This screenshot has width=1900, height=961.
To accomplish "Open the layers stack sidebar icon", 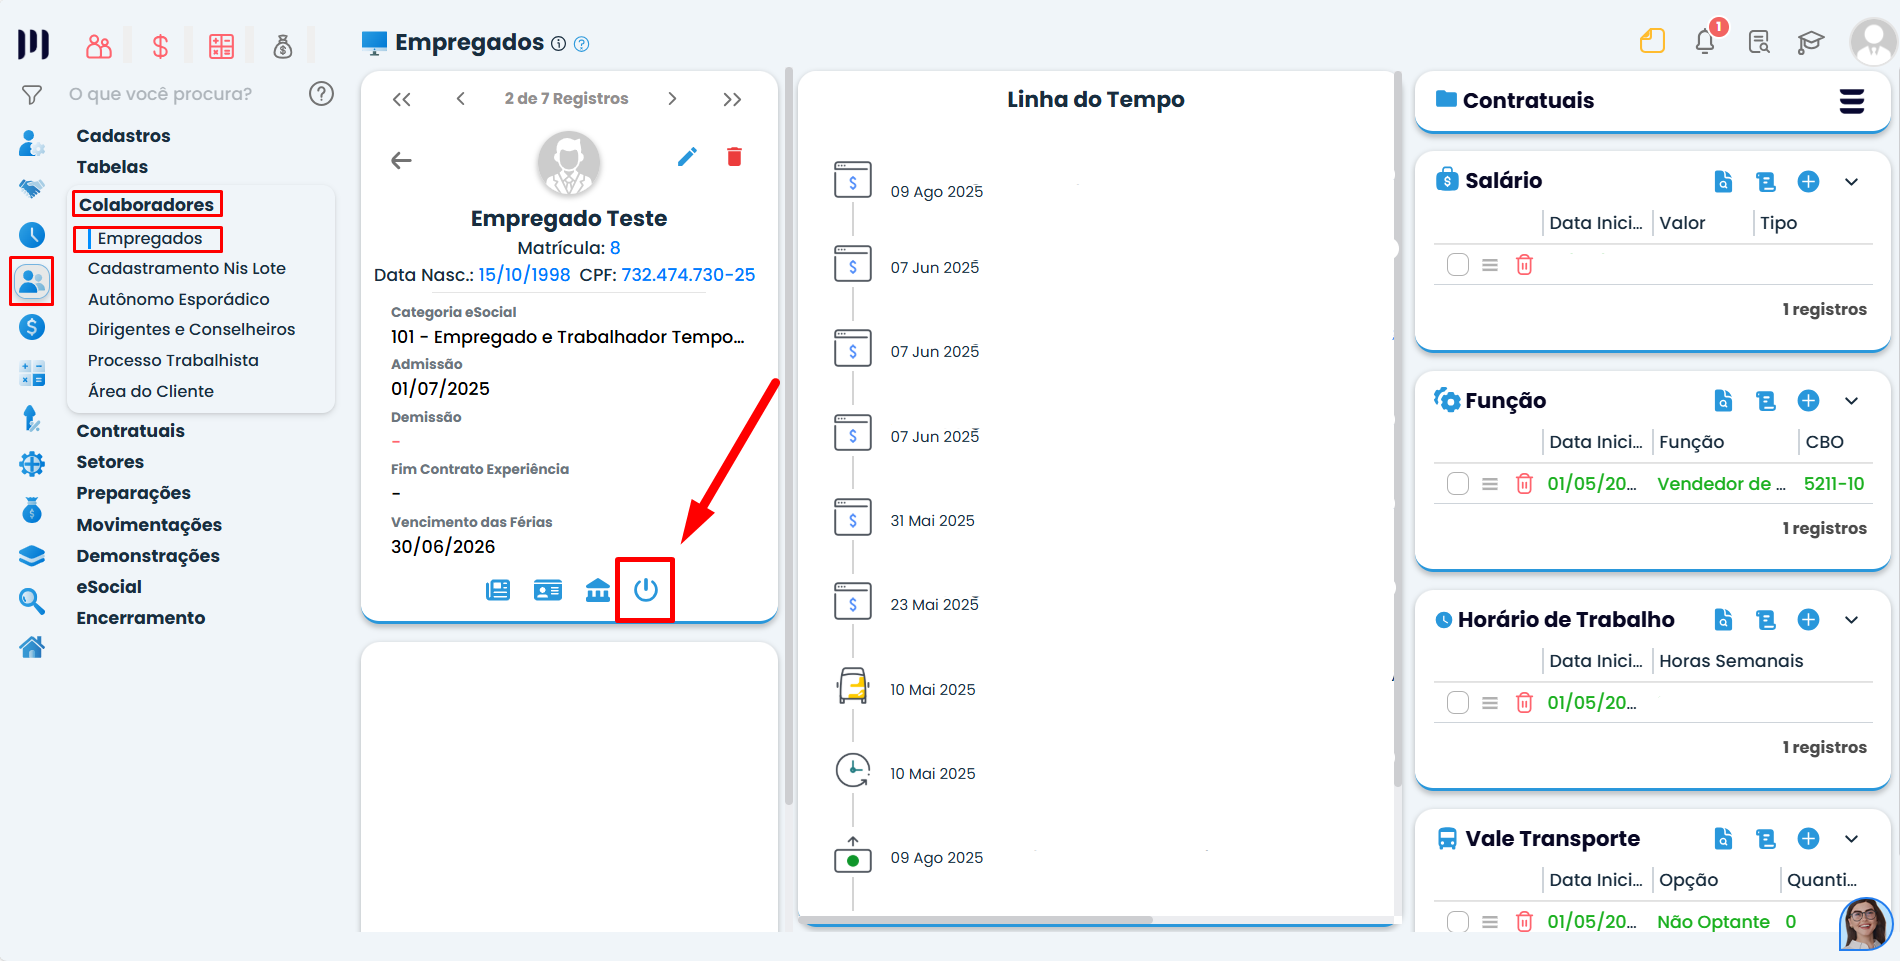I will click(32, 556).
